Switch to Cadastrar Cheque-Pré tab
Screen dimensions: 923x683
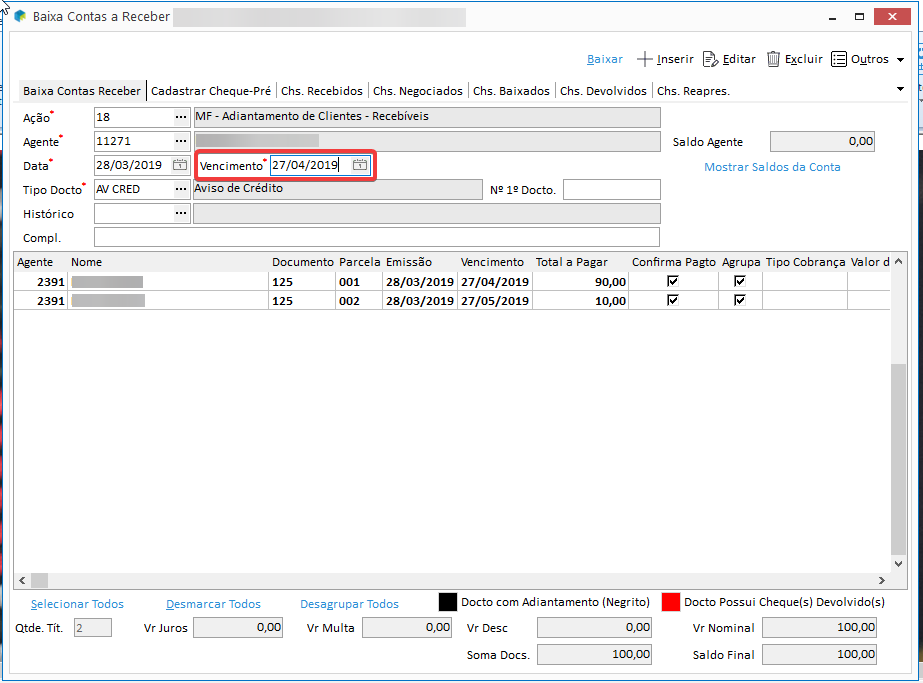(x=211, y=91)
